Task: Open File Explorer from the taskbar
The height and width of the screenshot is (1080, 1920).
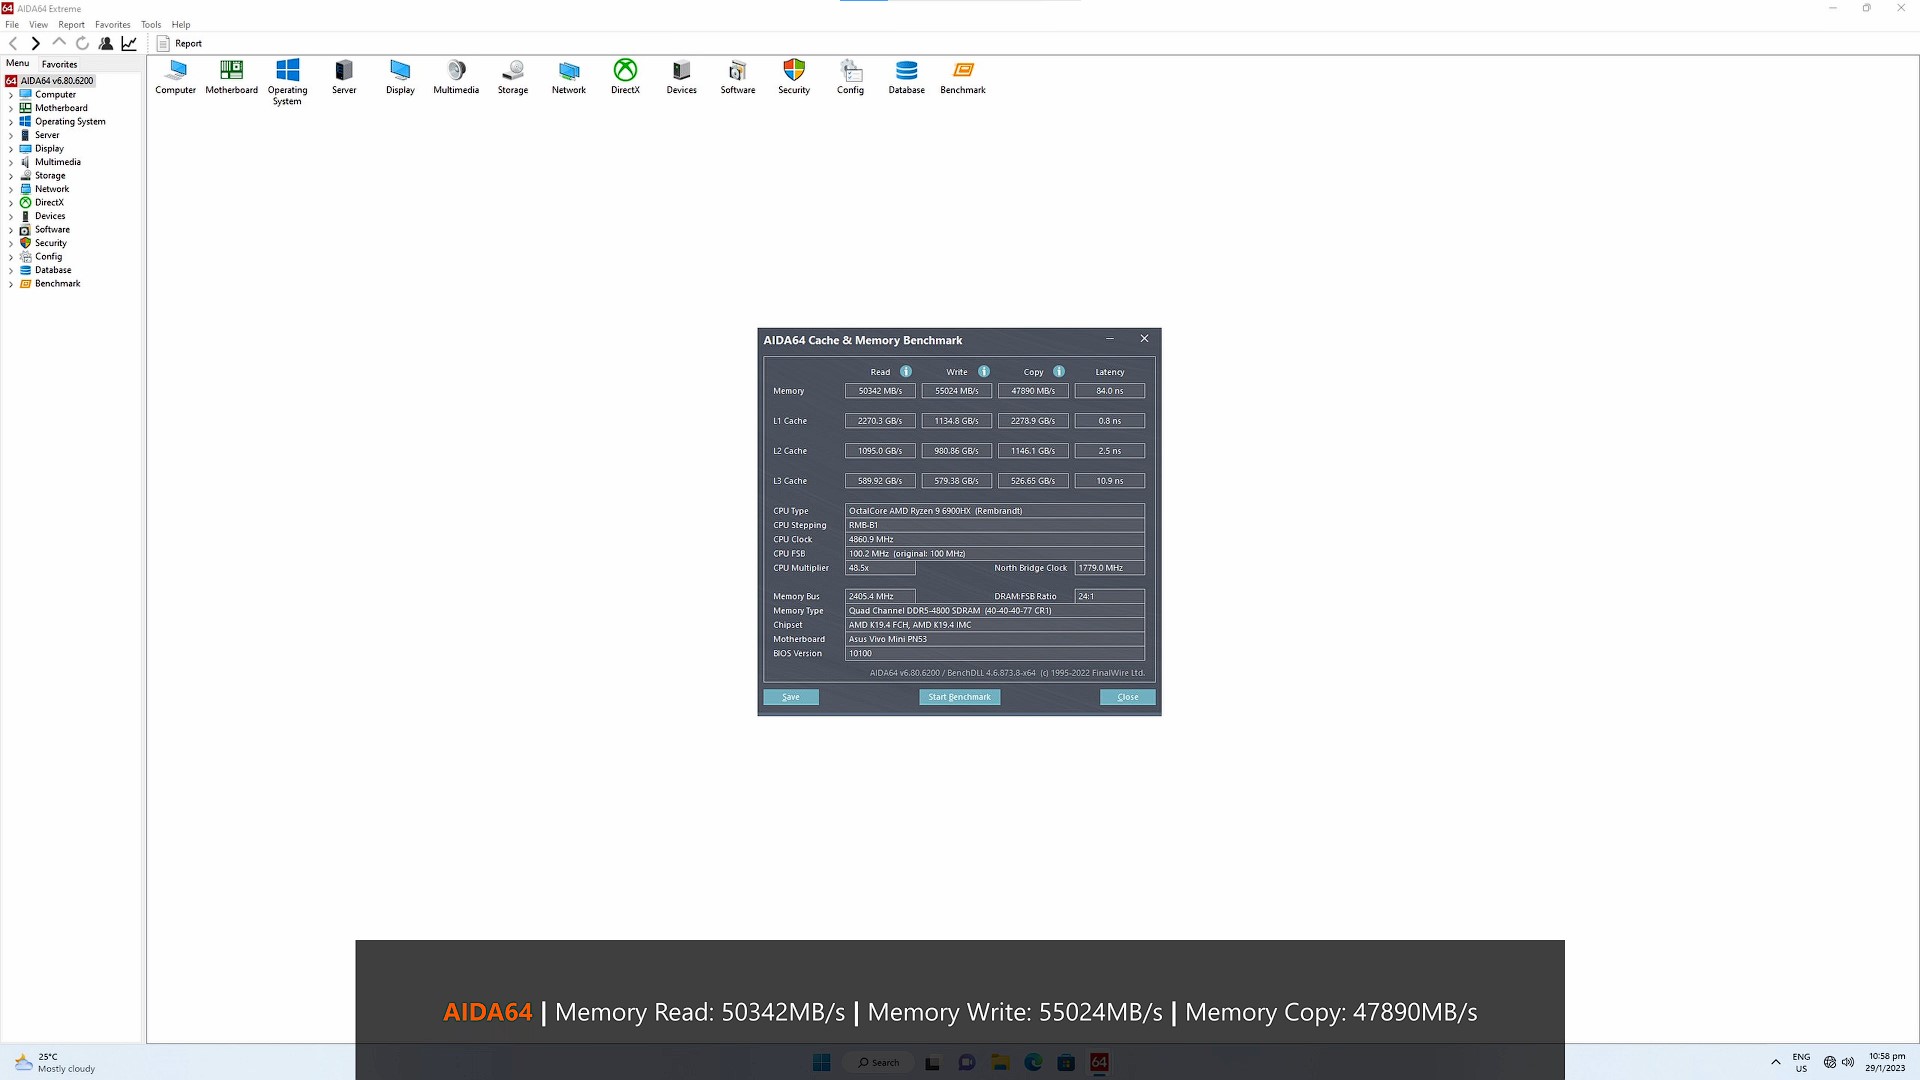Action: [1000, 1062]
